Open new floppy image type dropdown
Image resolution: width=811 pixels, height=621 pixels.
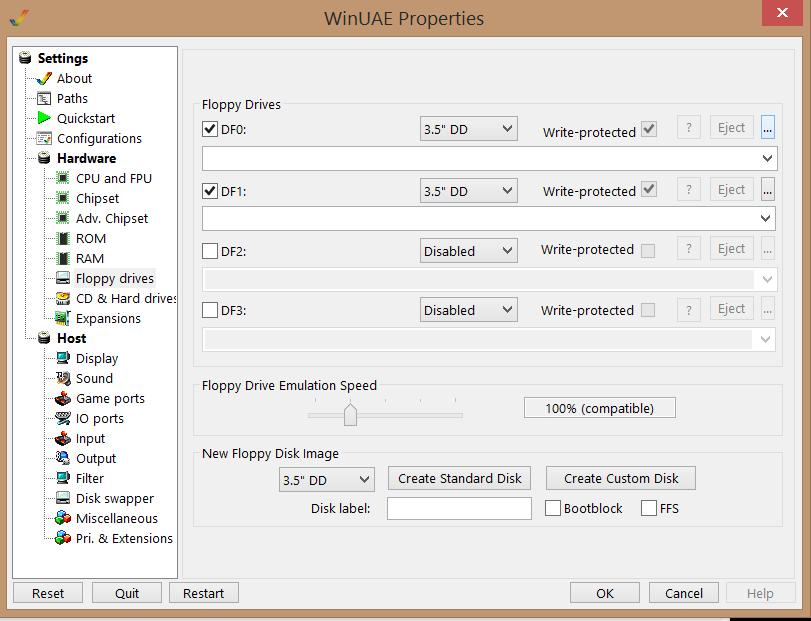pyautogui.click(x=326, y=480)
